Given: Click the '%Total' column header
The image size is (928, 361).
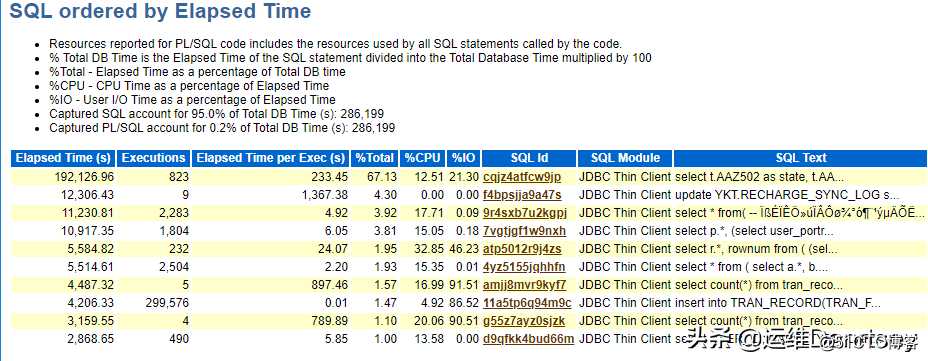Looking at the screenshot, I should click(x=374, y=158).
